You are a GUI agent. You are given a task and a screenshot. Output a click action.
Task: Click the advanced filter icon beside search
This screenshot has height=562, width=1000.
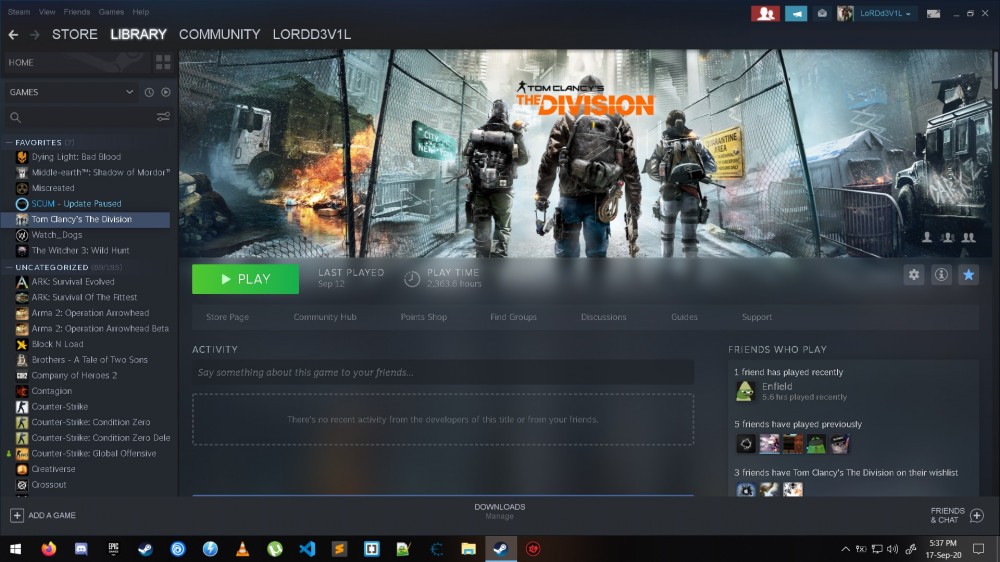[163, 117]
